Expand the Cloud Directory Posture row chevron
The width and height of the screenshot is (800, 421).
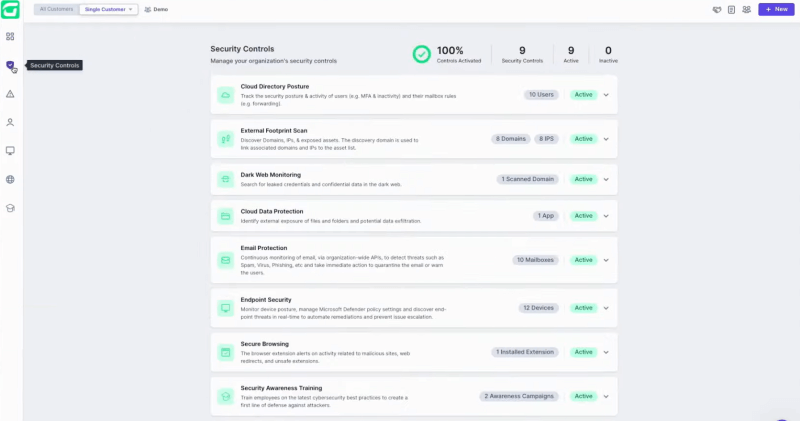tap(606, 95)
